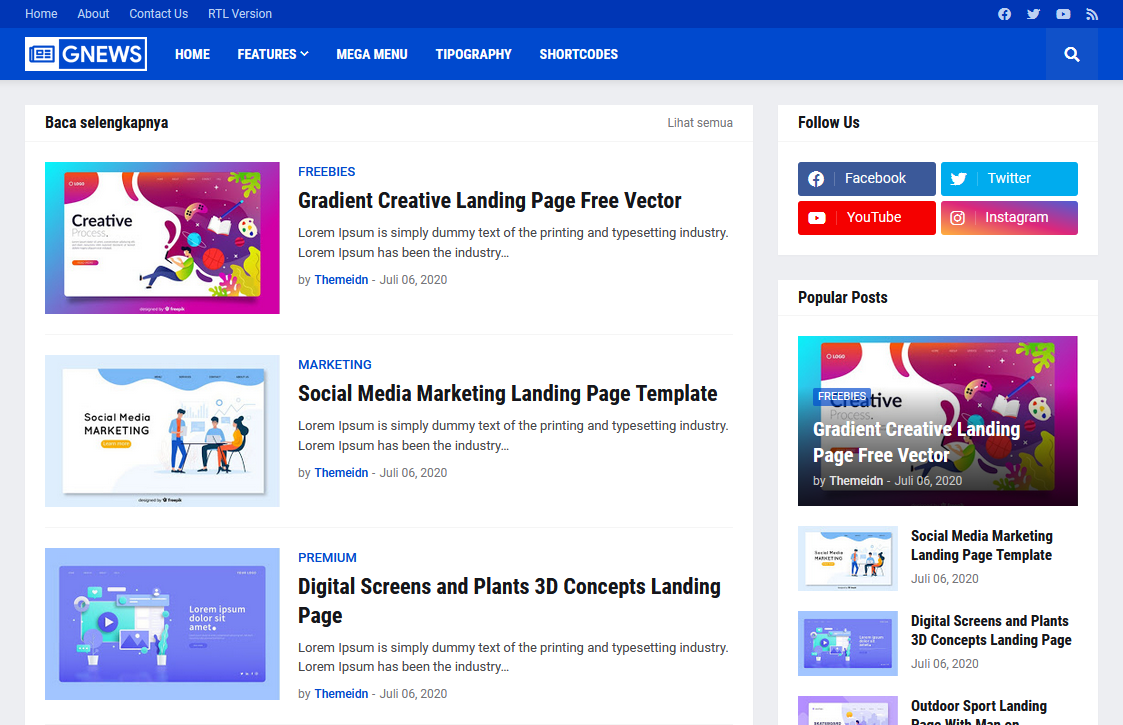Open RSS feed icon in top bar
Viewport: 1123px width, 725px height.
[1091, 14]
